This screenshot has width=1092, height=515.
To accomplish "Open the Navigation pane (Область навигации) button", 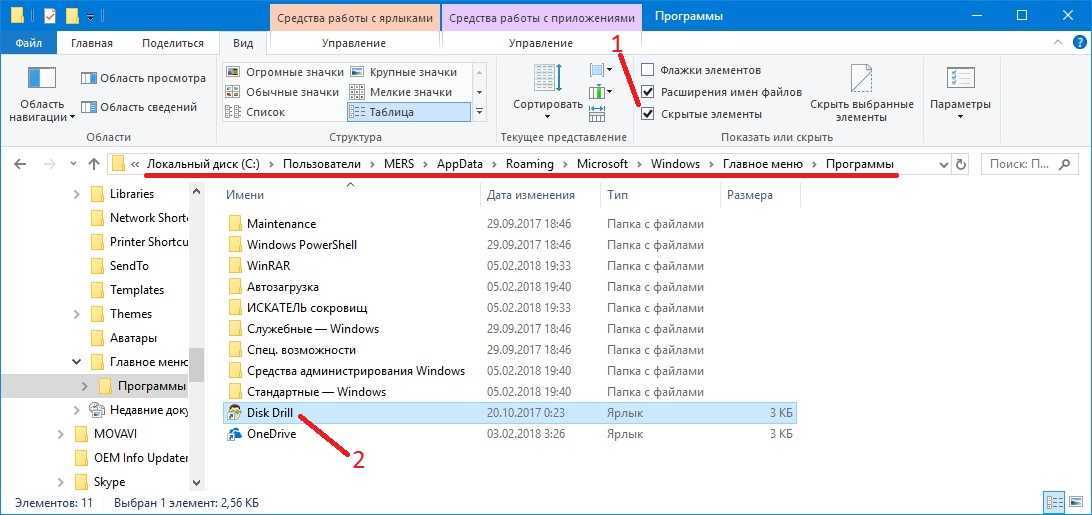I will pyautogui.click(x=42, y=93).
